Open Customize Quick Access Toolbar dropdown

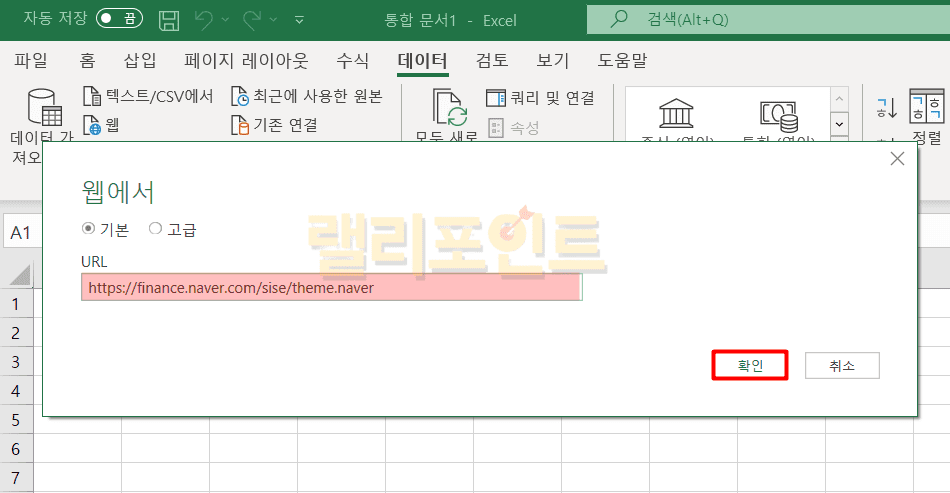coord(300,19)
